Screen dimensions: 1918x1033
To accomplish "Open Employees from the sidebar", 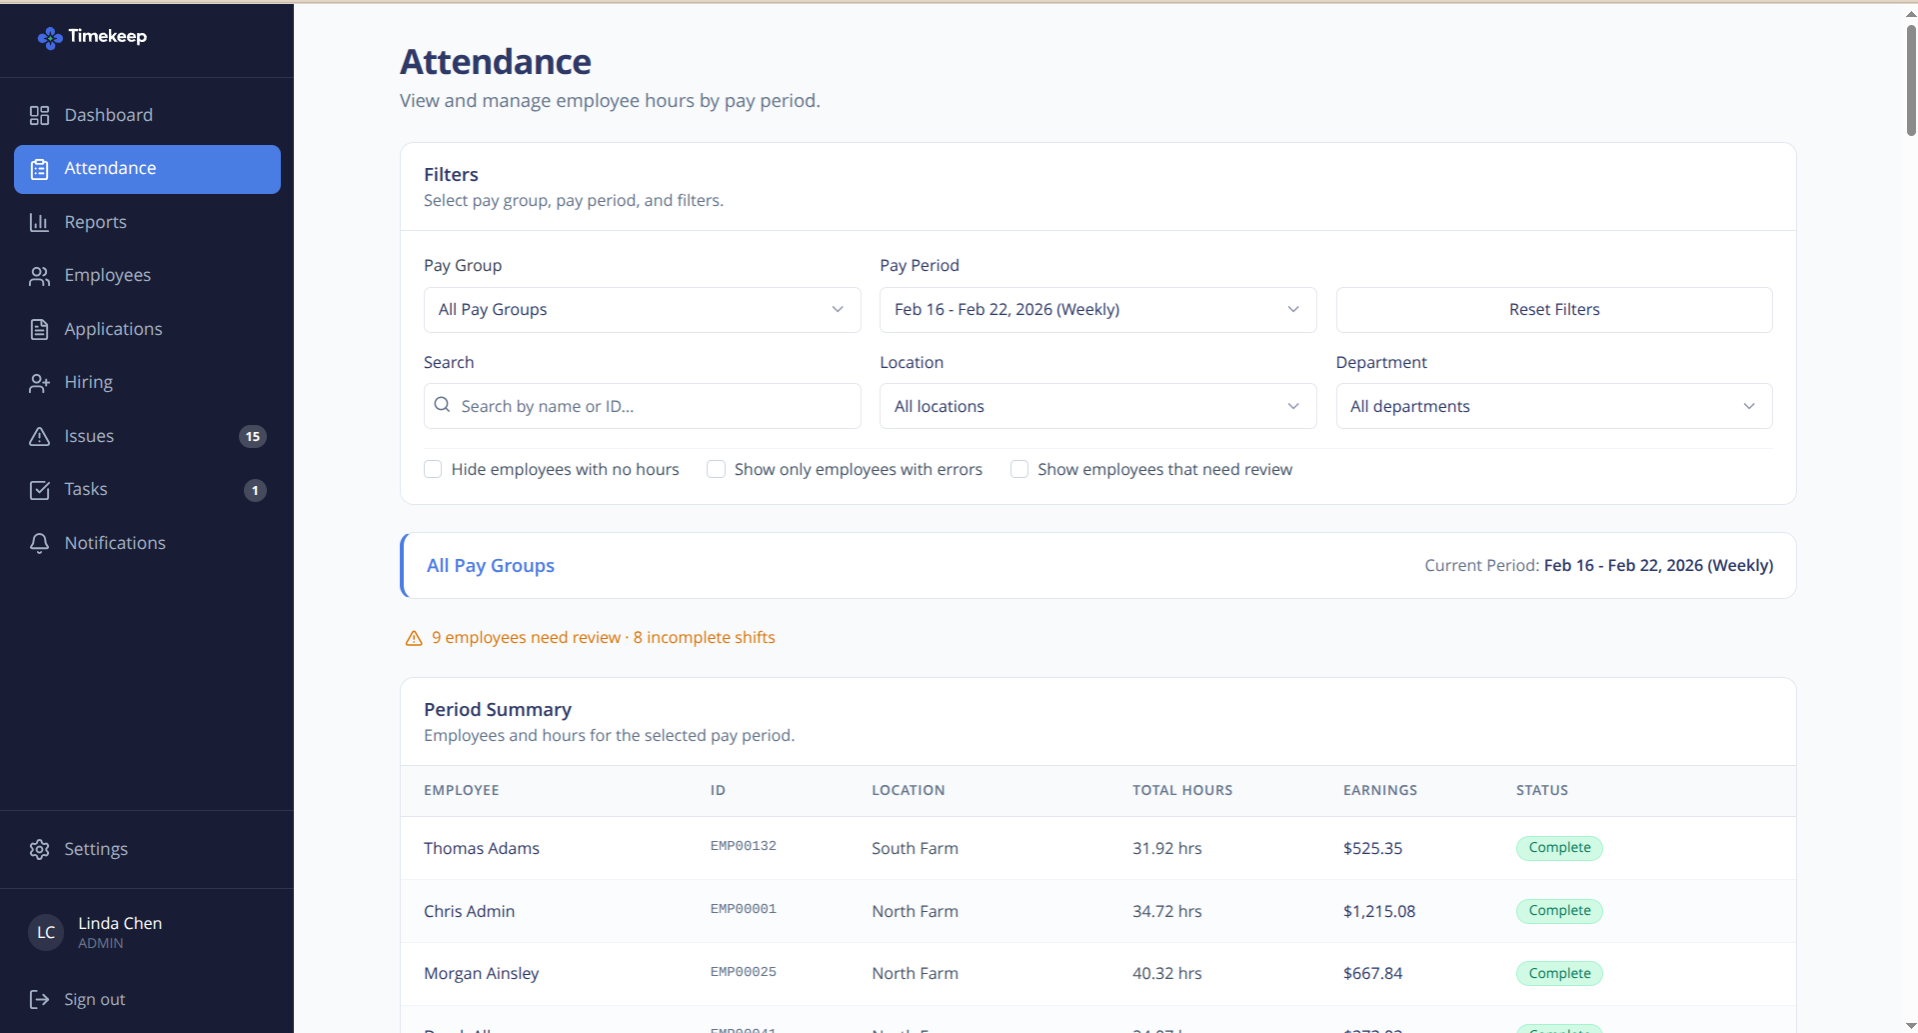I will [x=107, y=274].
